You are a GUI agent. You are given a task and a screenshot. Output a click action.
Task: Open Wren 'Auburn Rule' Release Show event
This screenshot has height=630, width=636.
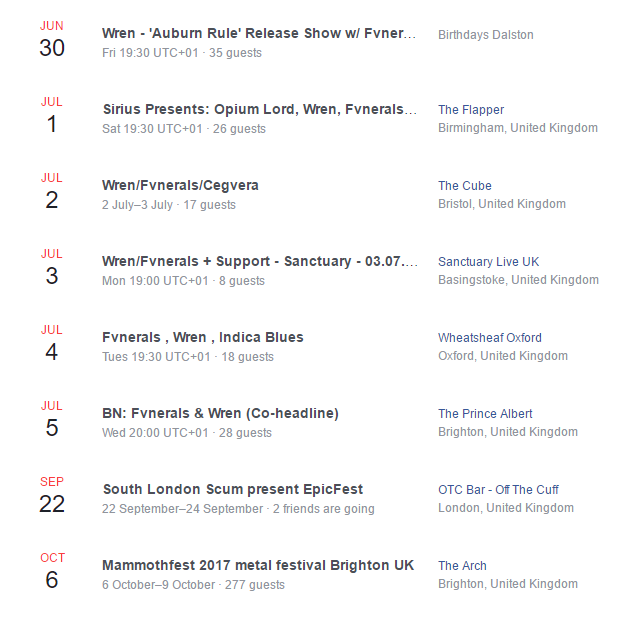tap(259, 33)
